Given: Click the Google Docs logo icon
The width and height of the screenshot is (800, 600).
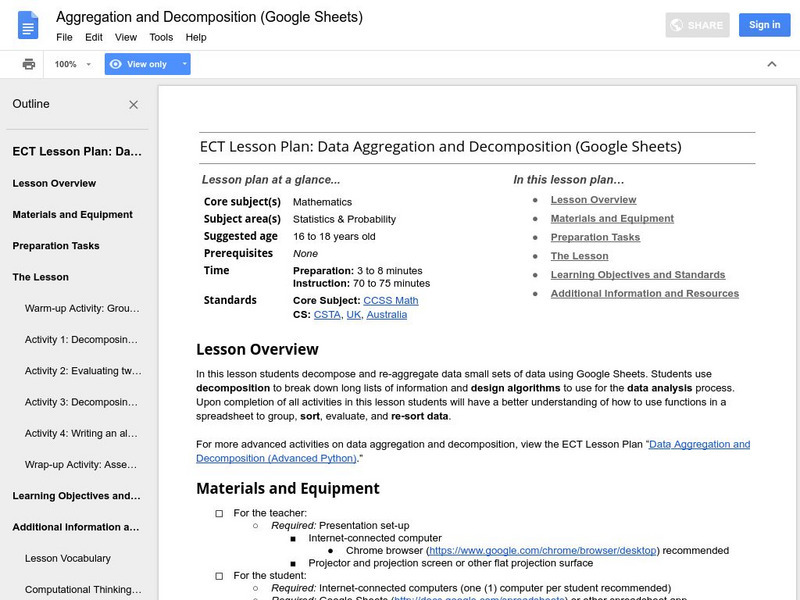Looking at the screenshot, I should click(x=27, y=25).
